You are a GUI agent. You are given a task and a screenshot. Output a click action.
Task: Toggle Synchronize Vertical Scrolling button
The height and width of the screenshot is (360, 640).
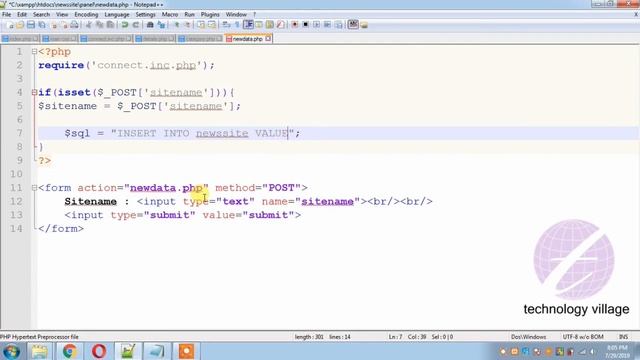click(x=202, y=25)
